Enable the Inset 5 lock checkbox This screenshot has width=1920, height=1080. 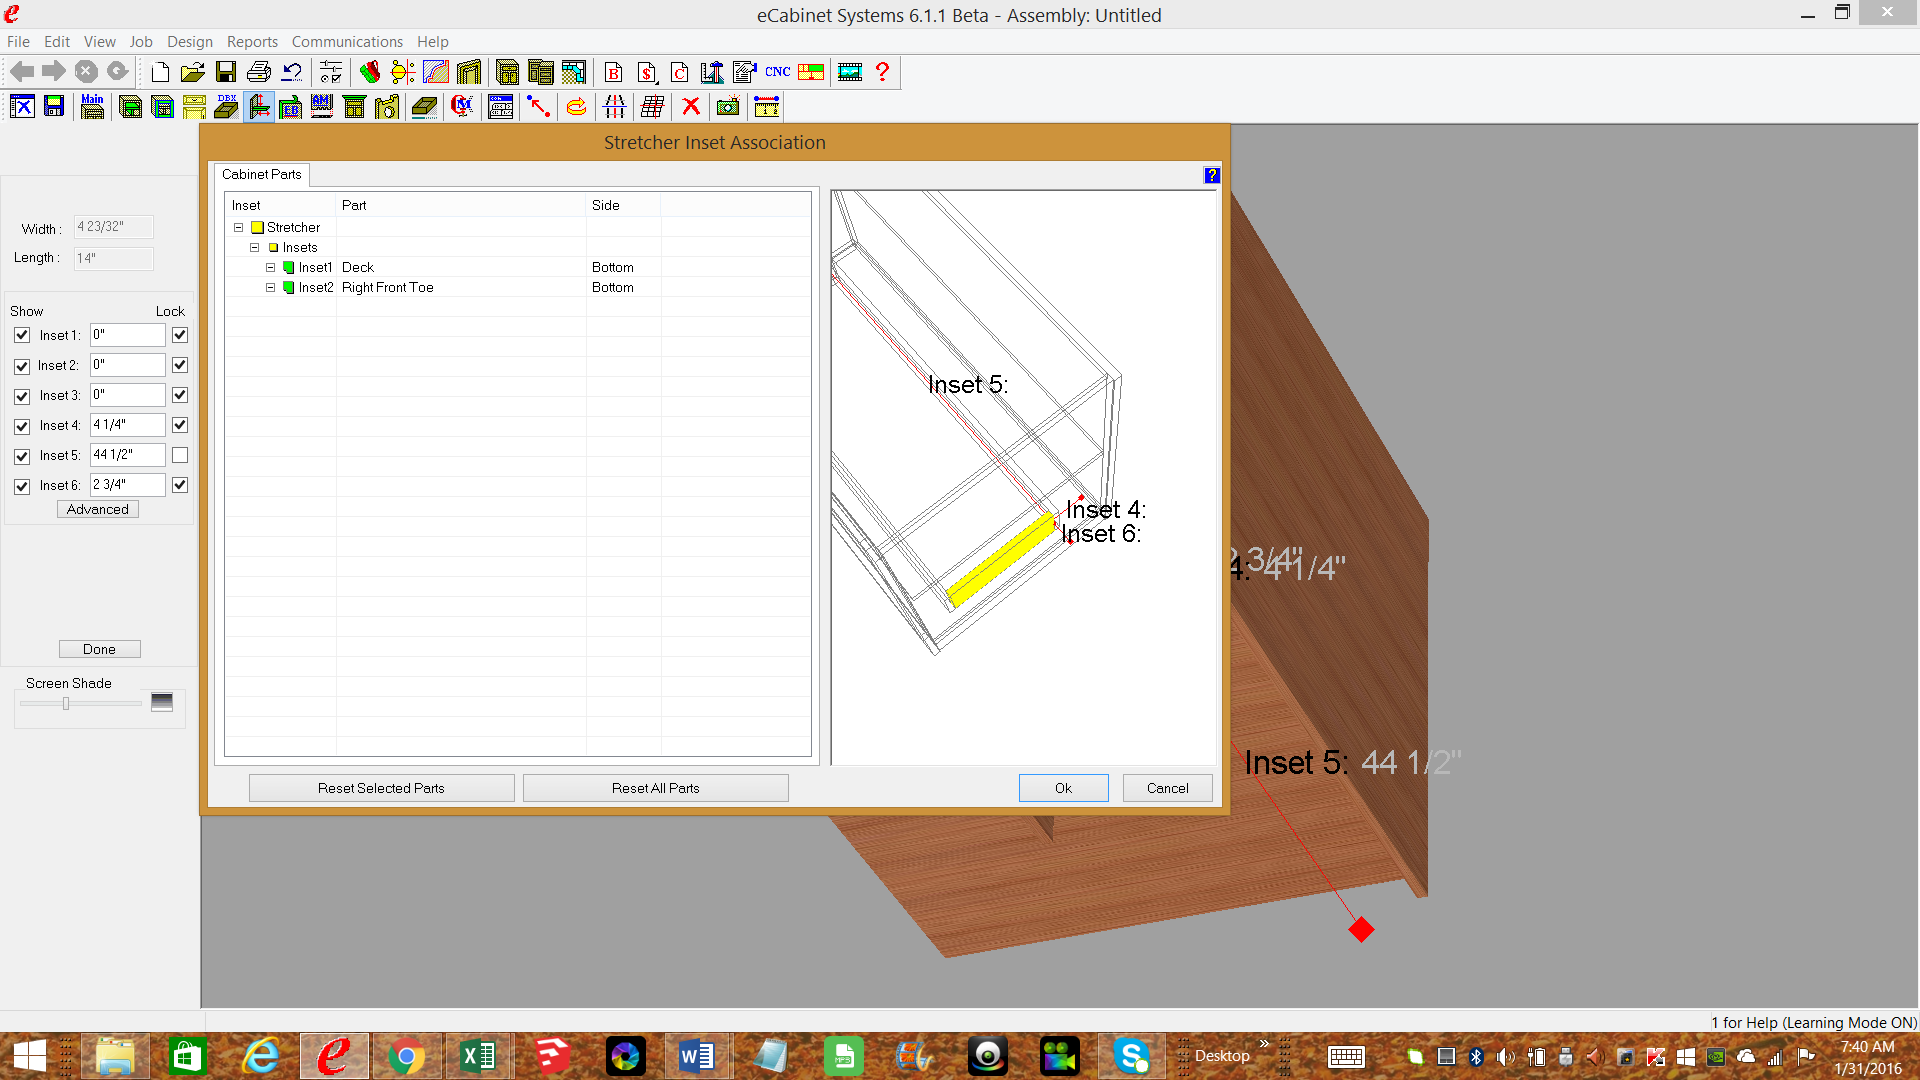coord(180,455)
